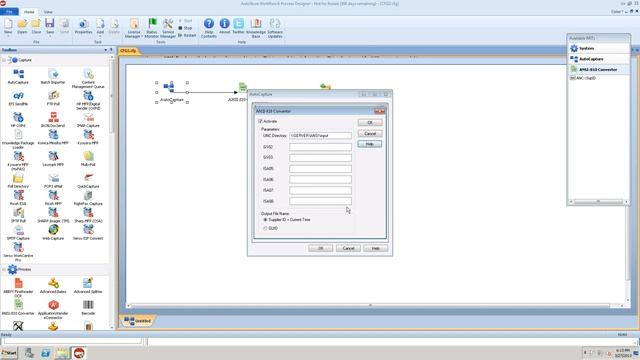Select the EFI SendMe capture component

[18, 98]
